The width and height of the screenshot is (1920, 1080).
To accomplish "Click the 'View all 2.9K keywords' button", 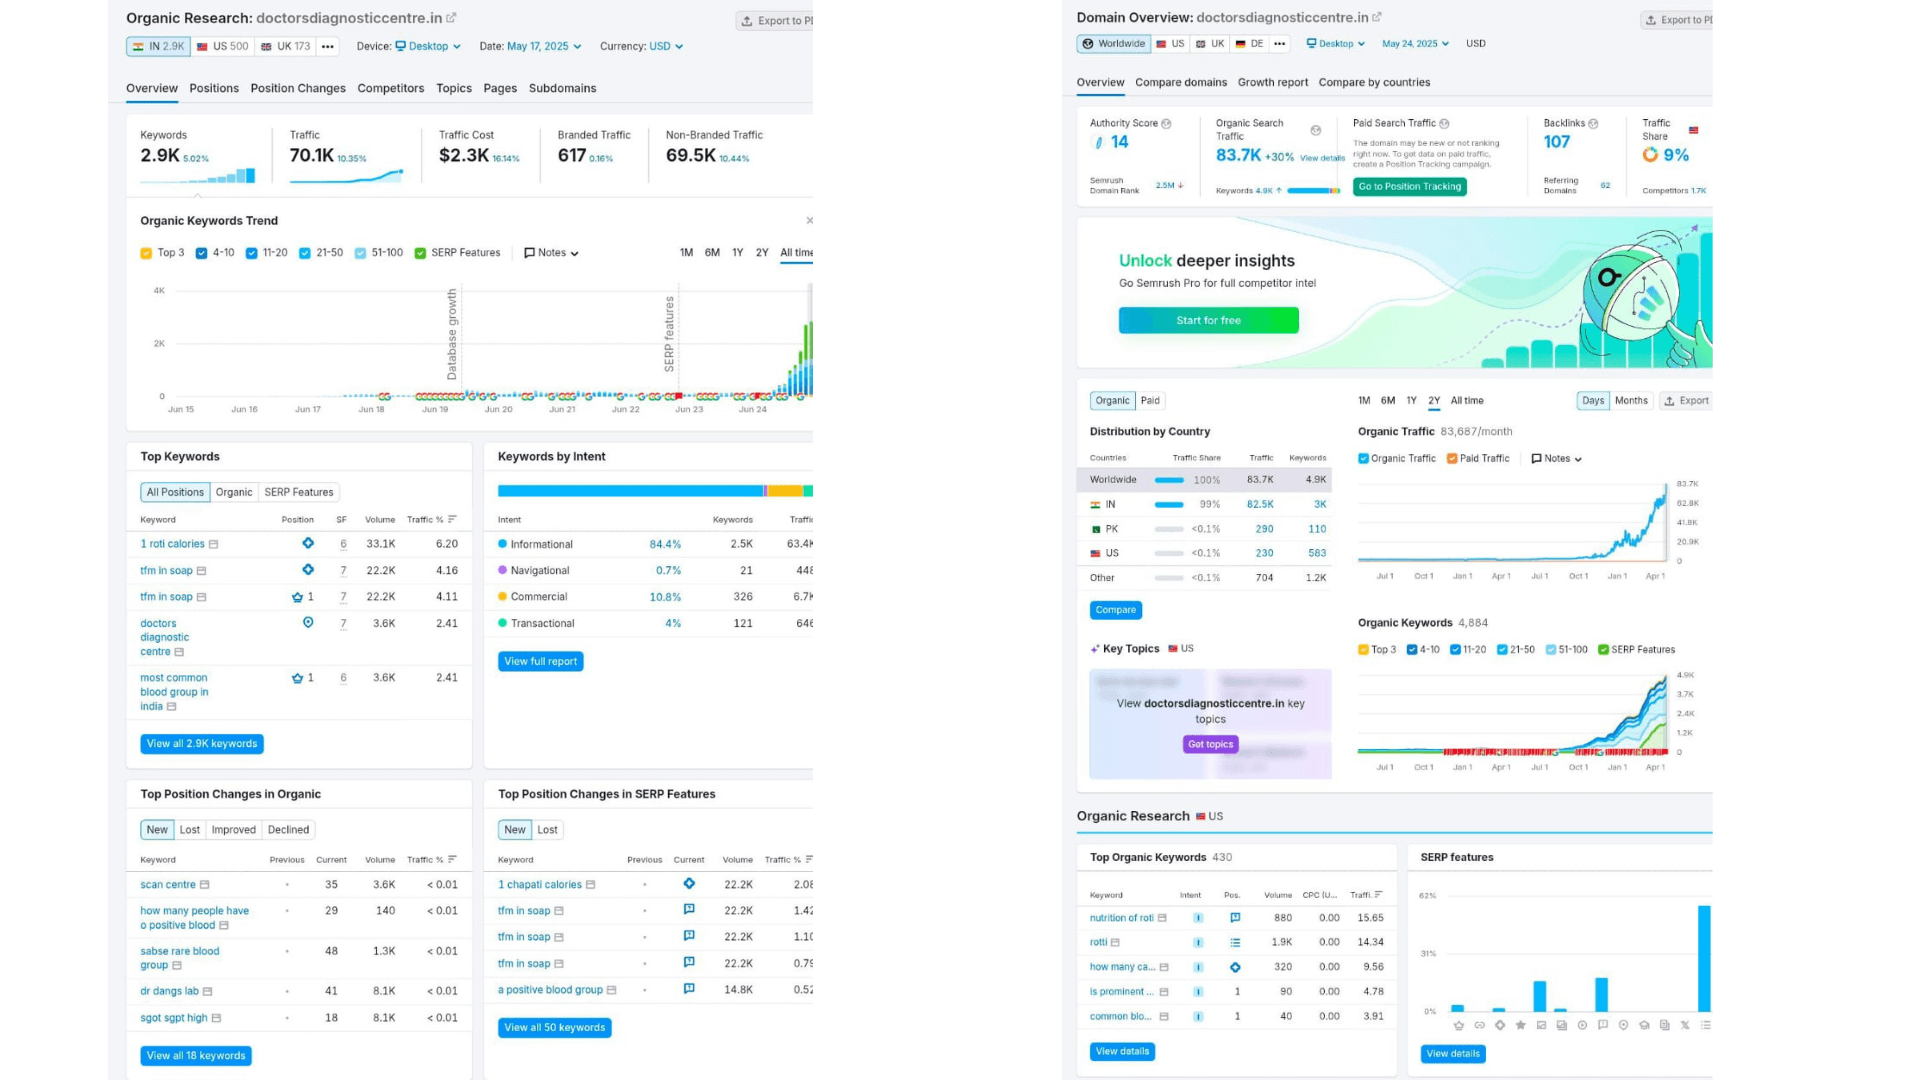I will click(x=202, y=744).
